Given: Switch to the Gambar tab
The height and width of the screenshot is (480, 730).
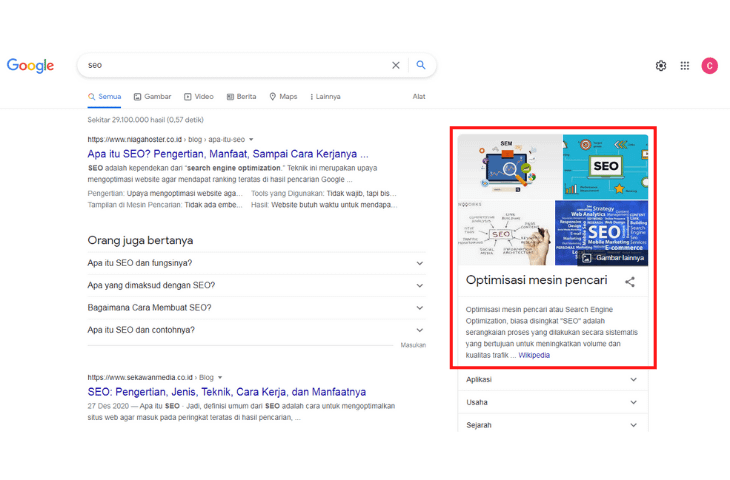Looking at the screenshot, I should [153, 97].
